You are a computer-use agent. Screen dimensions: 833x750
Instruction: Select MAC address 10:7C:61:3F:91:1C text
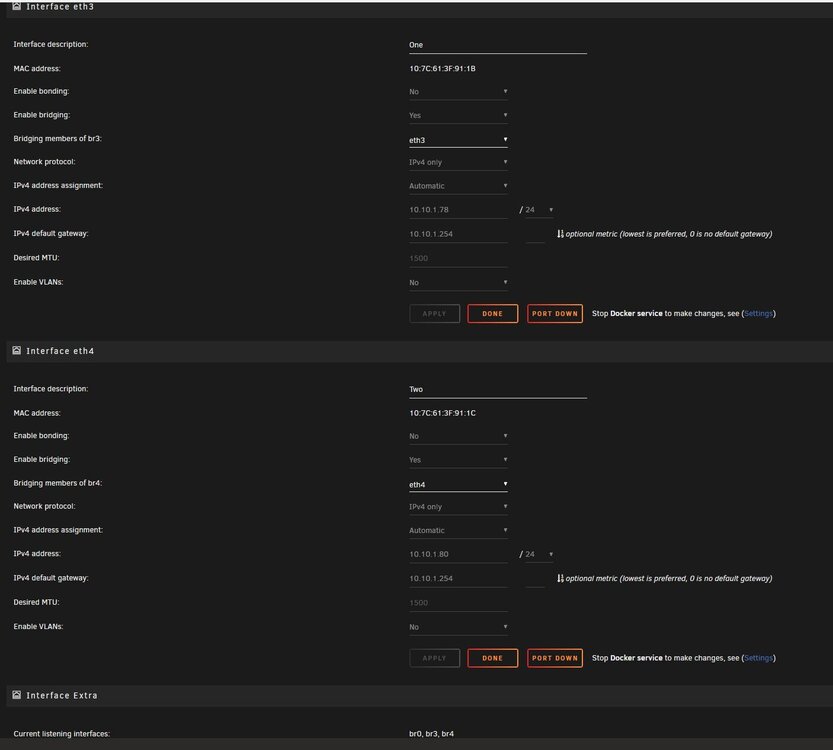pyautogui.click(x=442, y=413)
